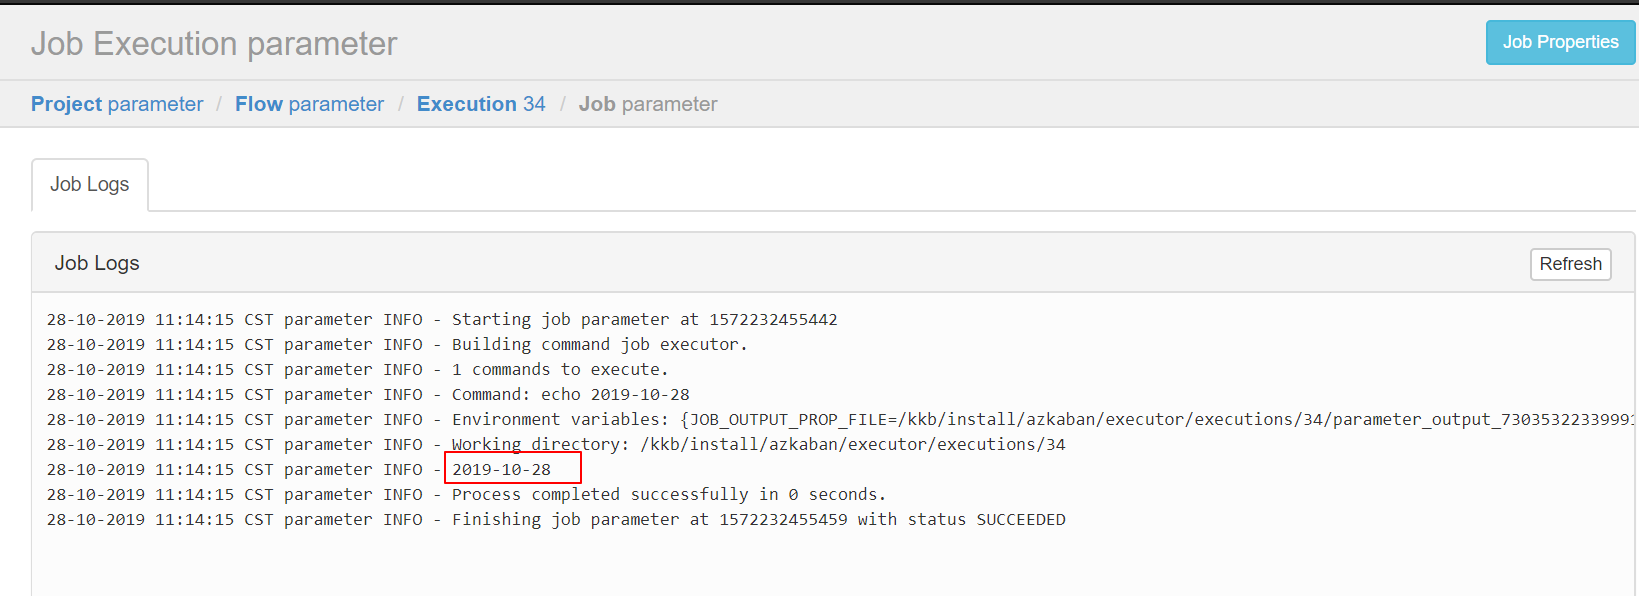Viewport: 1639px width, 596px height.
Task: Click the Job parameter breadcrumb text
Action: (x=648, y=104)
